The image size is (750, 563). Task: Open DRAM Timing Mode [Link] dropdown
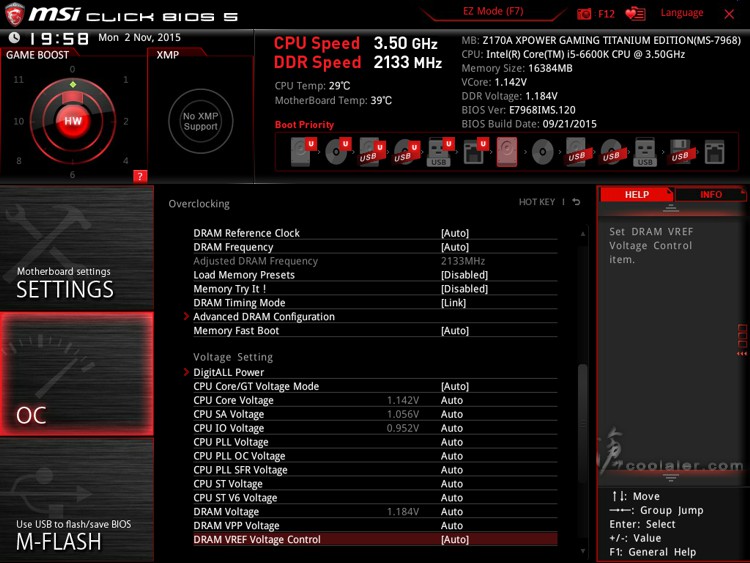[453, 303]
